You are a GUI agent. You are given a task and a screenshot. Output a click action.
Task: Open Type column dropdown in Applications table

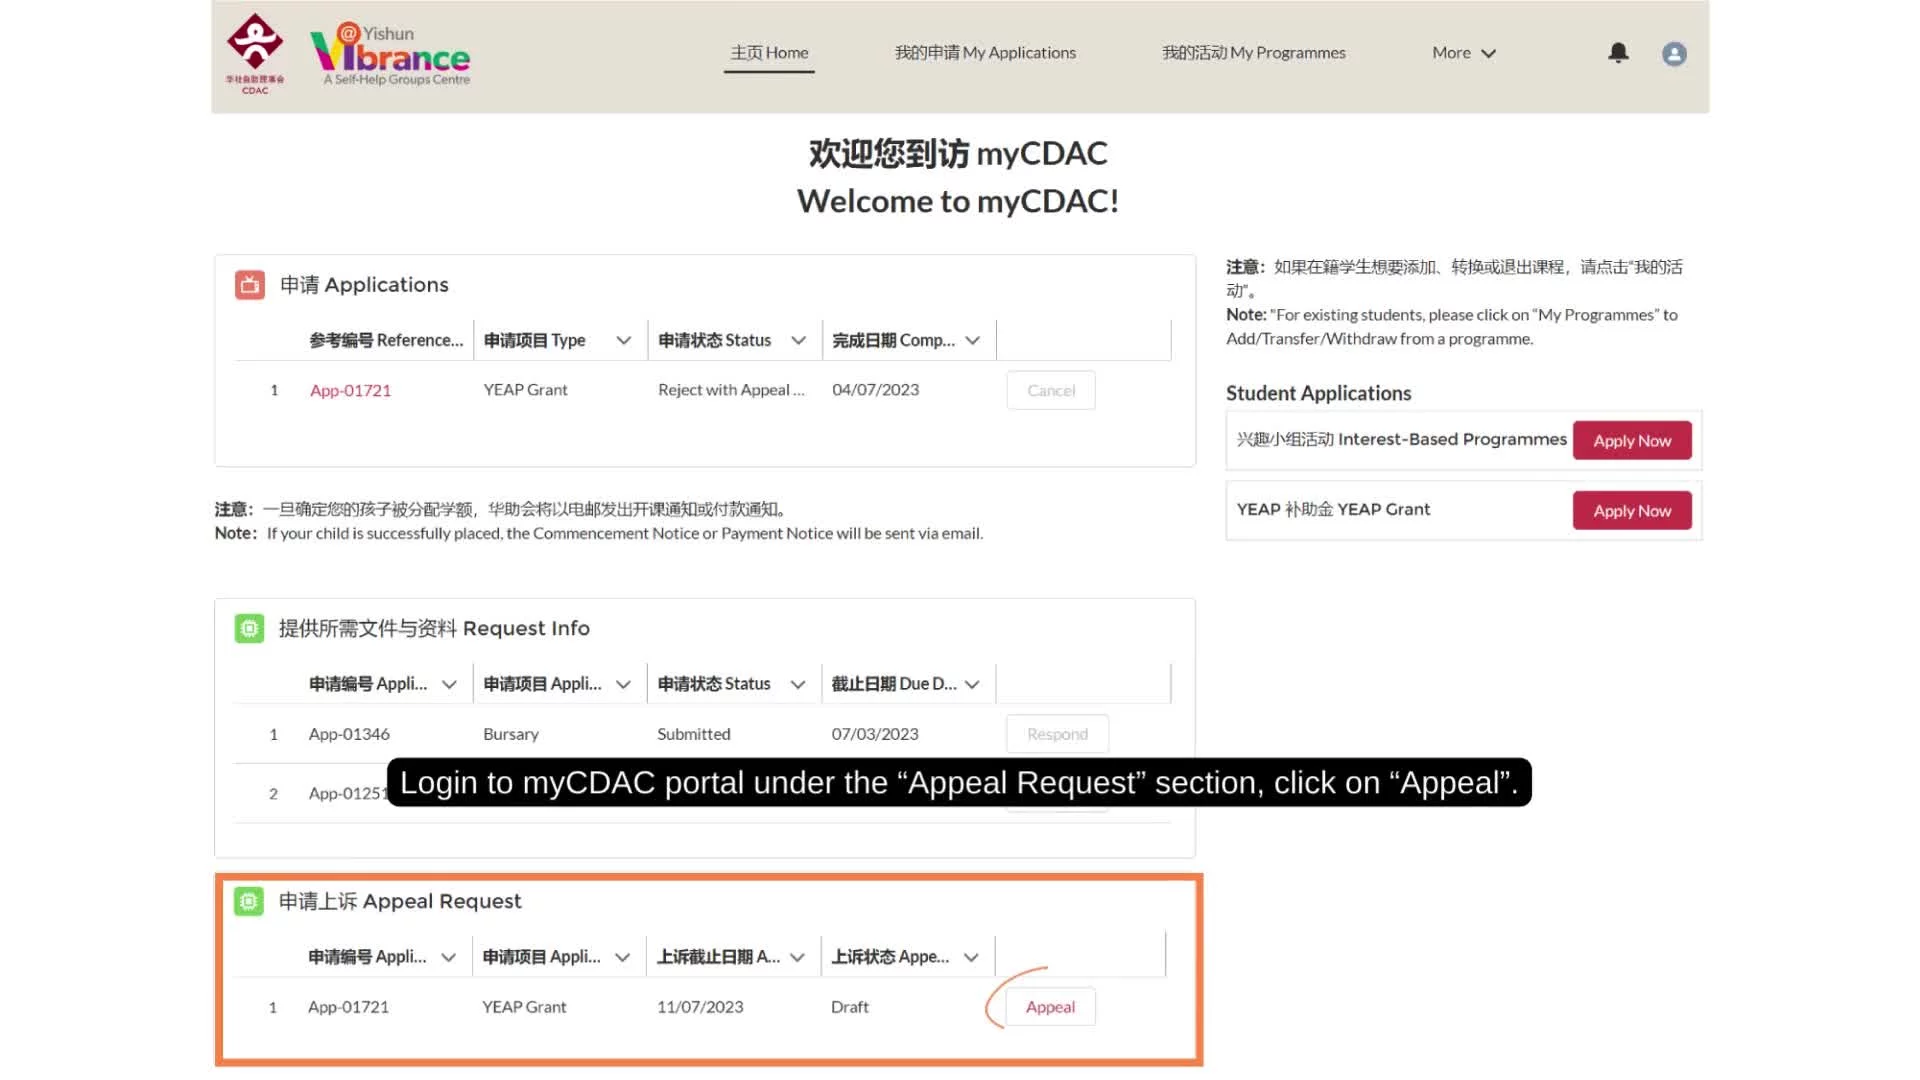coord(624,341)
